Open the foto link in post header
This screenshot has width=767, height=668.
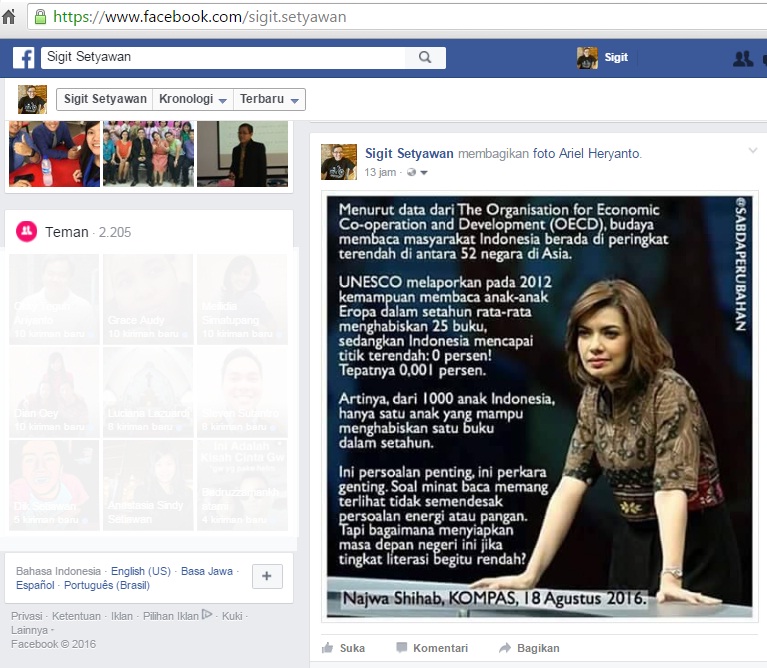point(543,154)
